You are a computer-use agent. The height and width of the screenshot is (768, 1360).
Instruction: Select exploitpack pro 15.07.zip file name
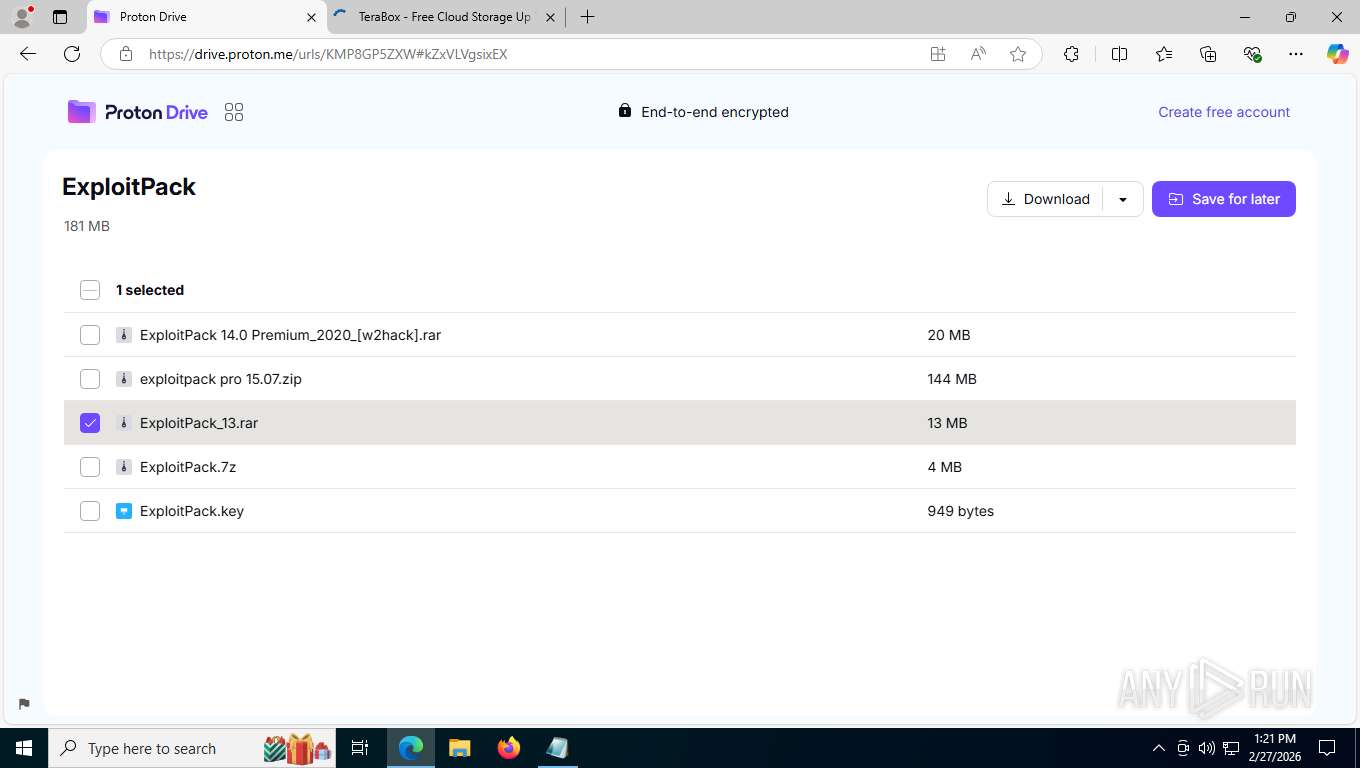[221, 379]
